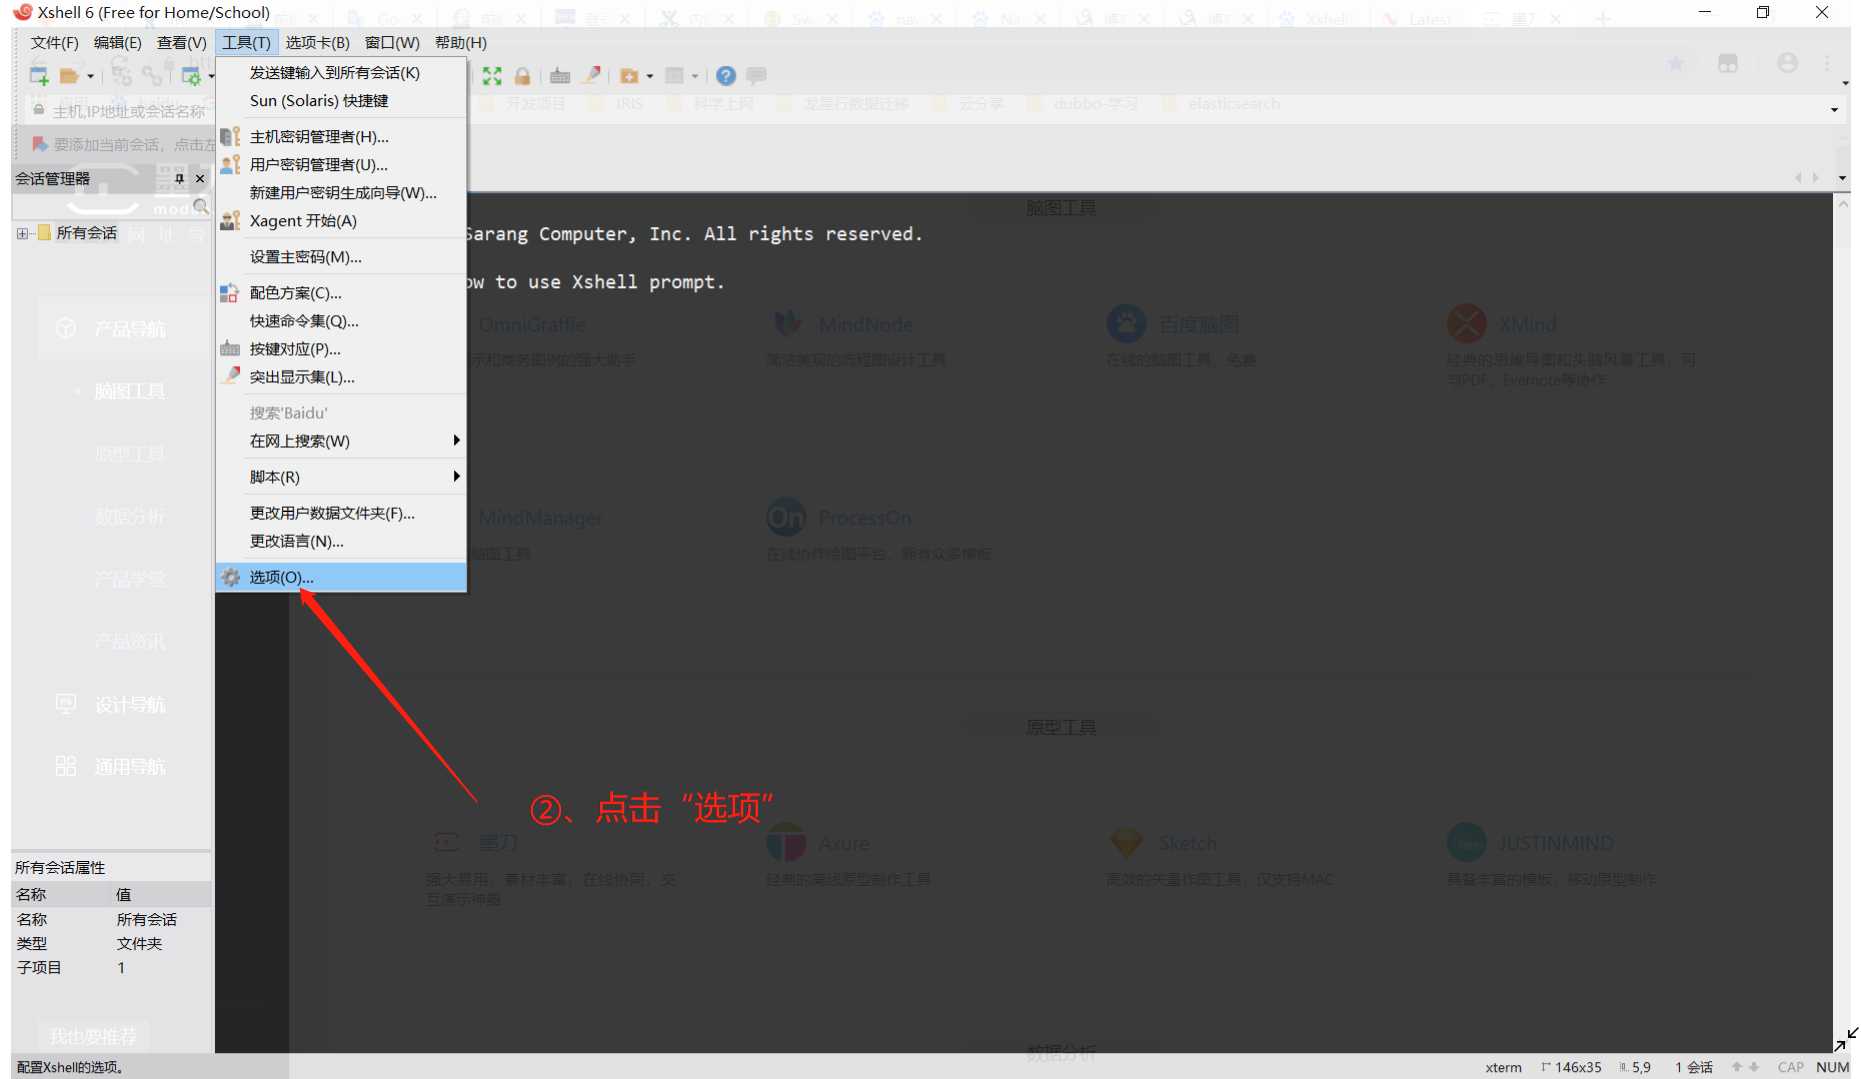Open 突出显示集(L)... menu item
Screen dimensions: 1861x1079
[341, 377]
